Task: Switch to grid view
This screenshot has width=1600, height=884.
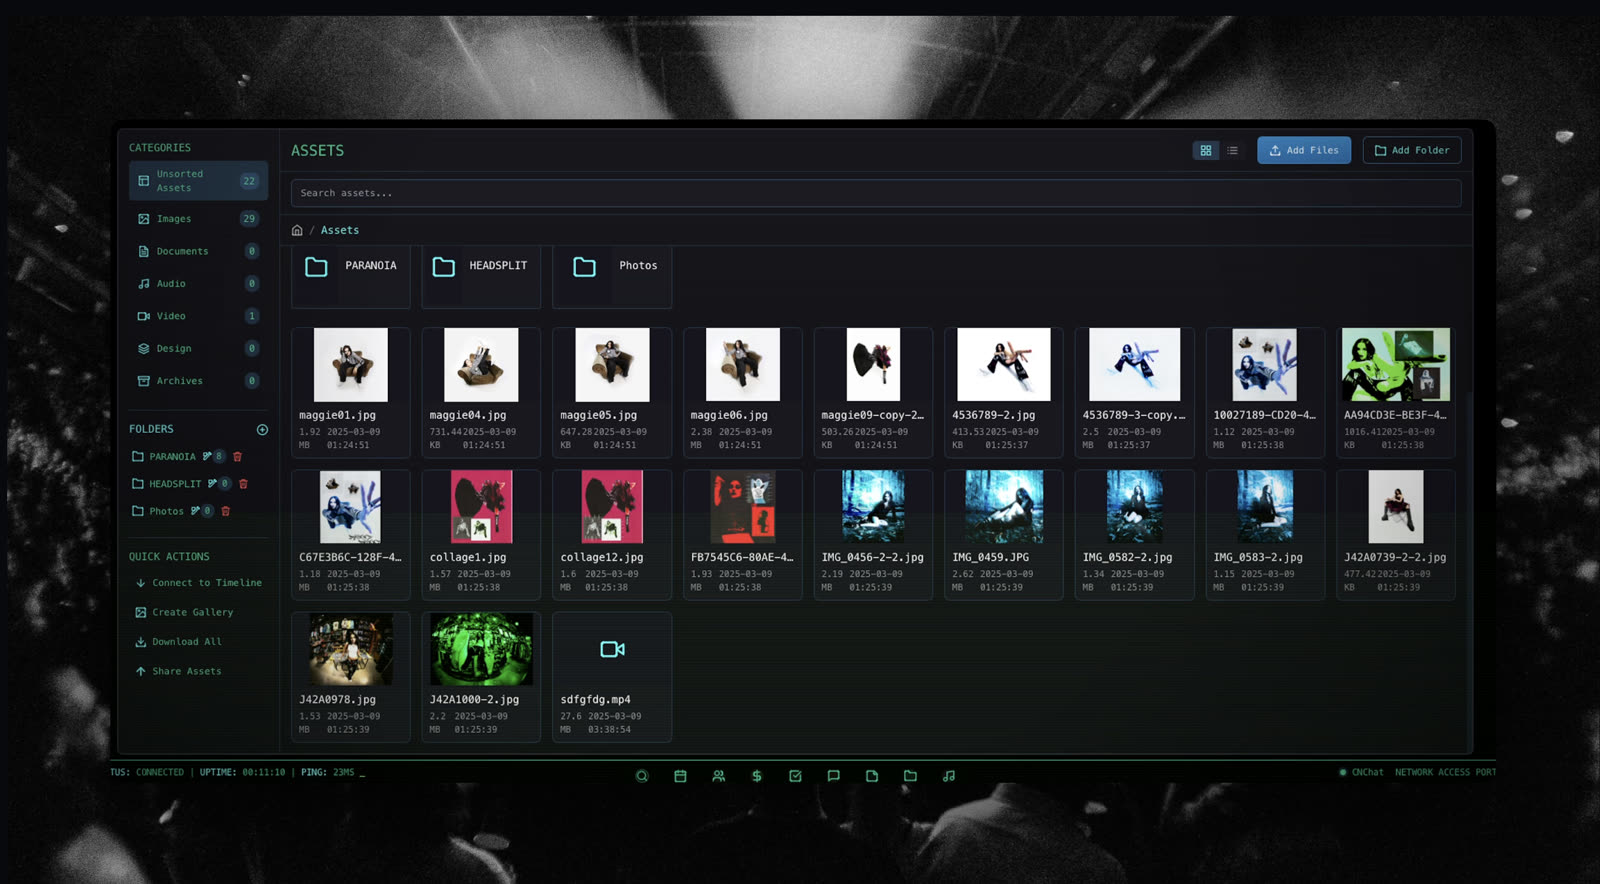Action: 1206,150
